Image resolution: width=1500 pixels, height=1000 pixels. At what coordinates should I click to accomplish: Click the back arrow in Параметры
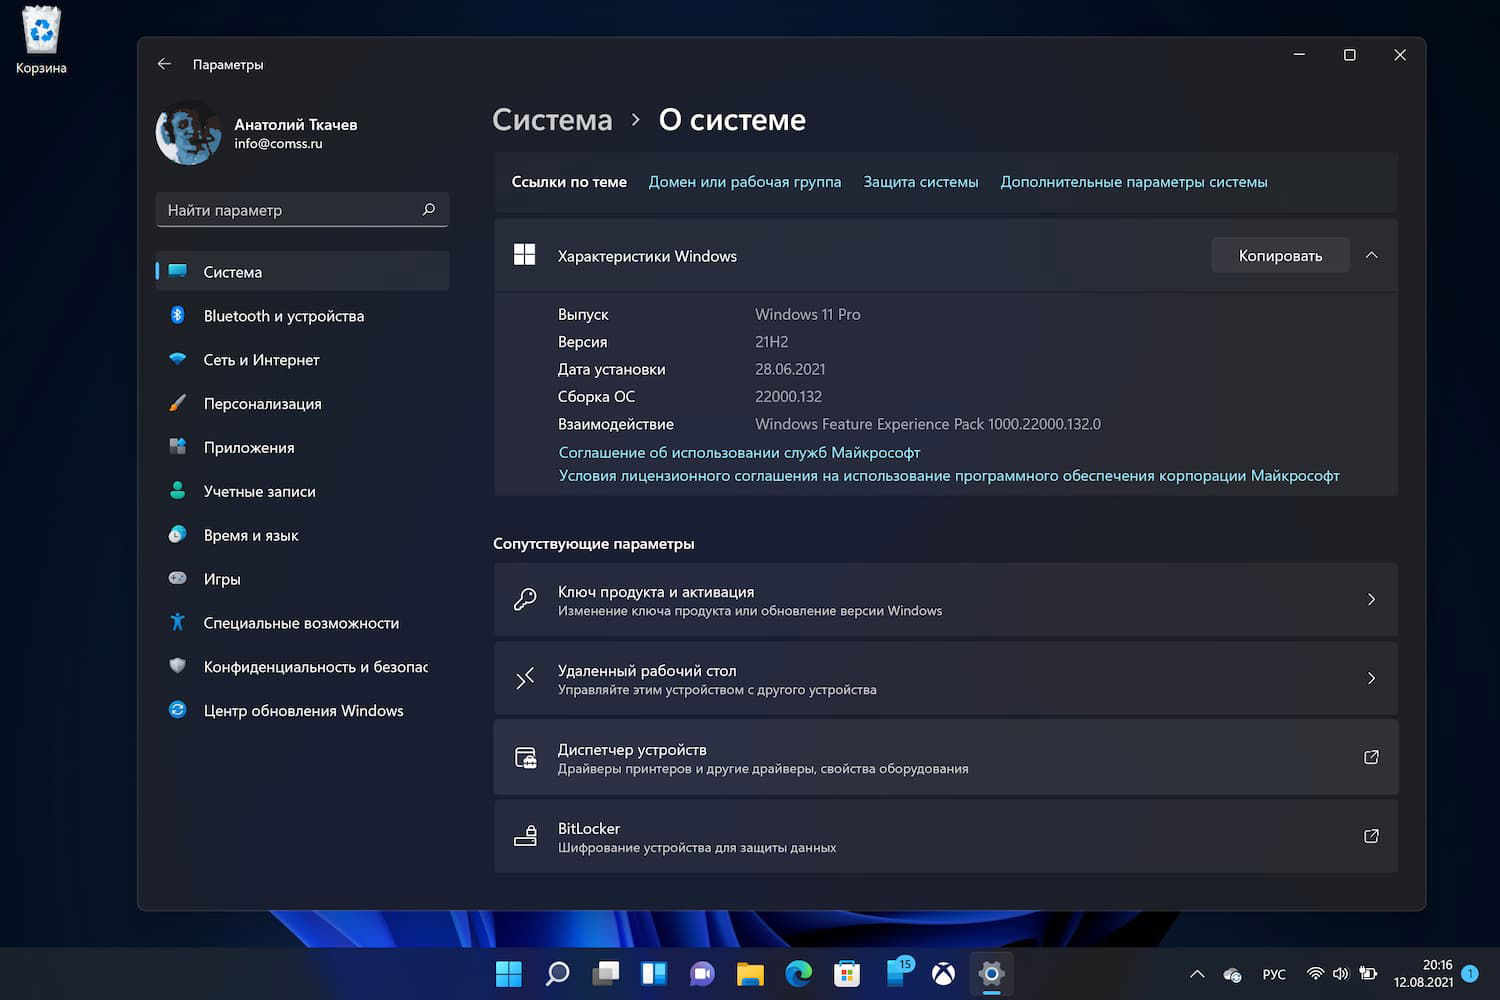(x=164, y=63)
